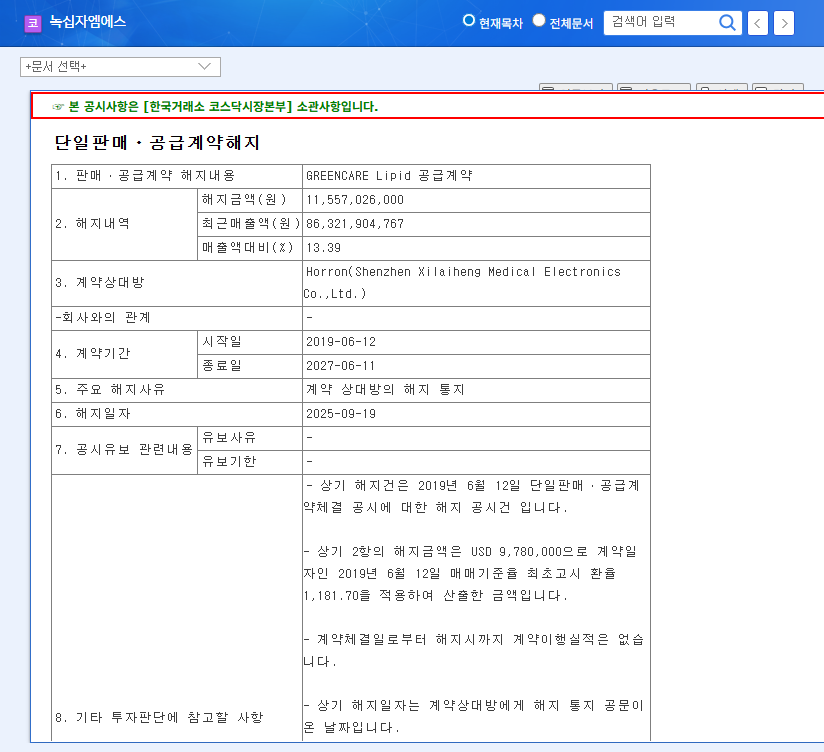Click the 8. 기타 투자판단에 참고할 사항 label
The height and width of the screenshot is (752, 824).
(159, 718)
